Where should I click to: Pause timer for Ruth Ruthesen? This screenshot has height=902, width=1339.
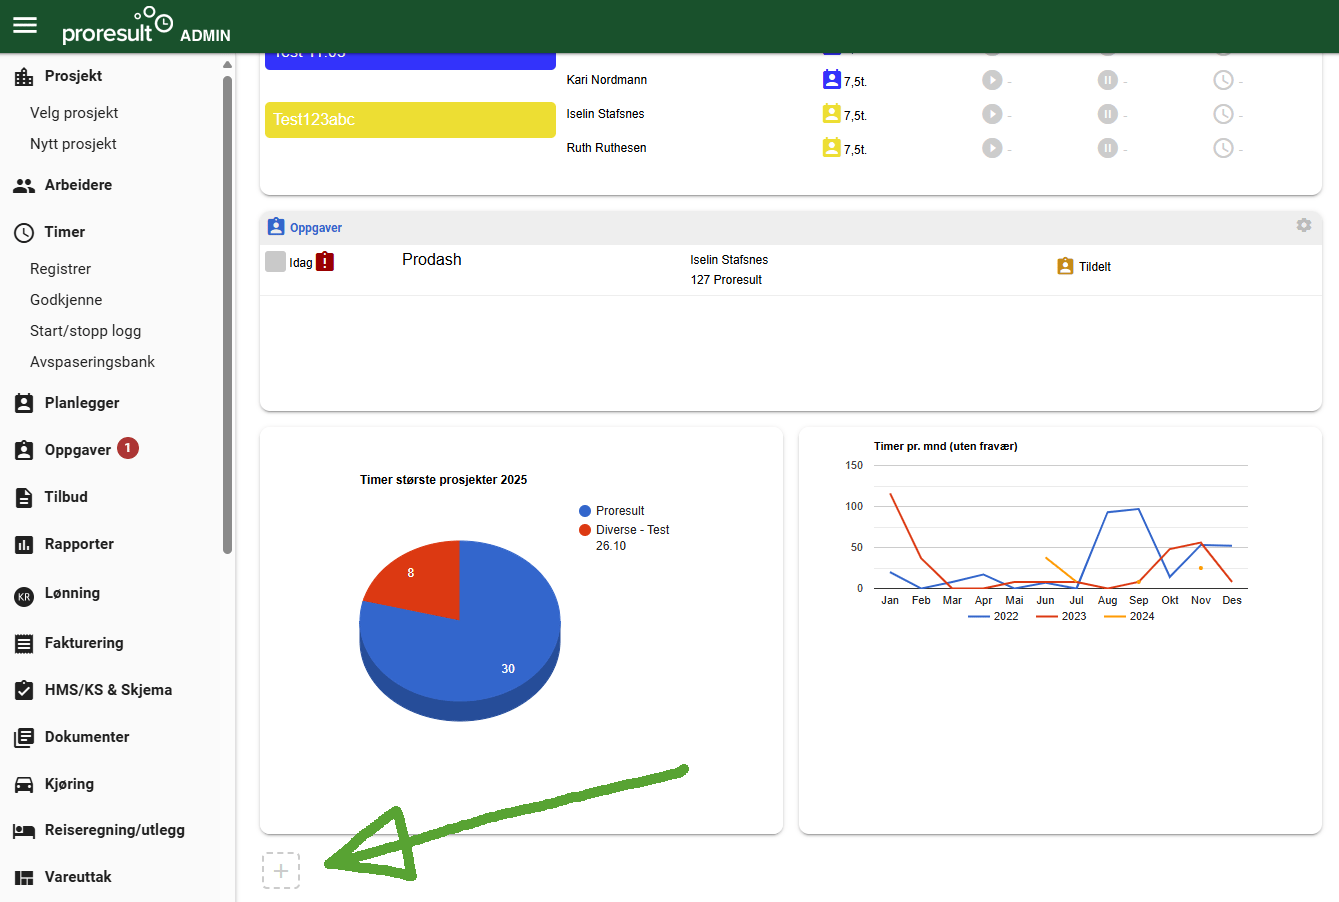click(x=1108, y=149)
